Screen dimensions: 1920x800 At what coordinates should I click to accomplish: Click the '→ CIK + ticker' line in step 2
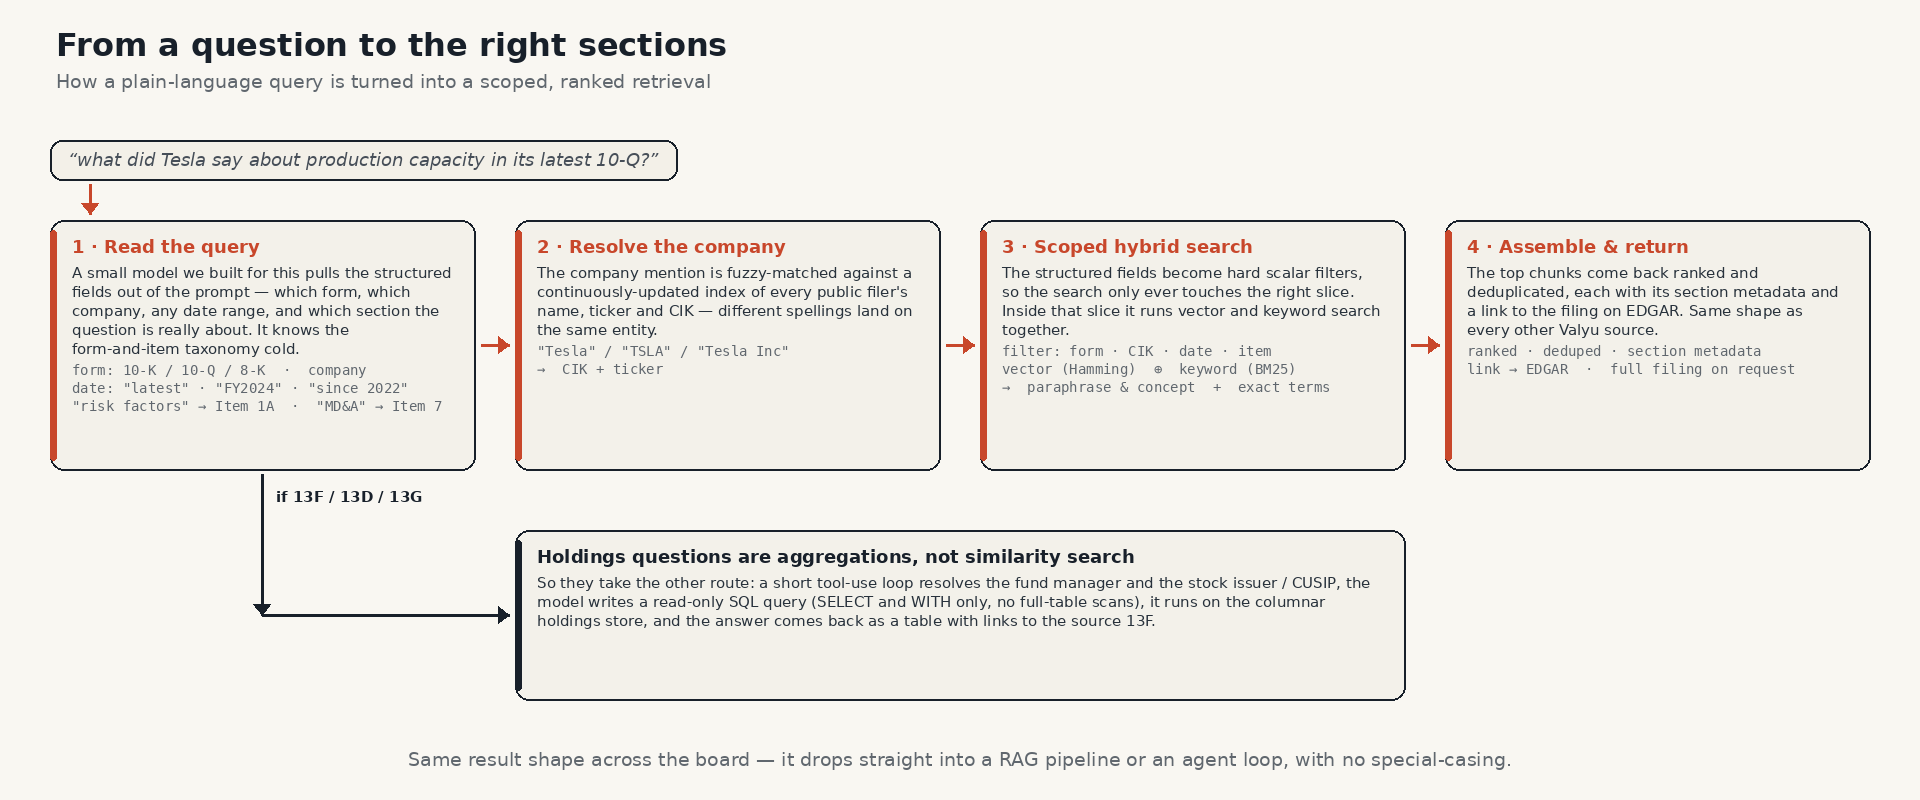click(600, 369)
